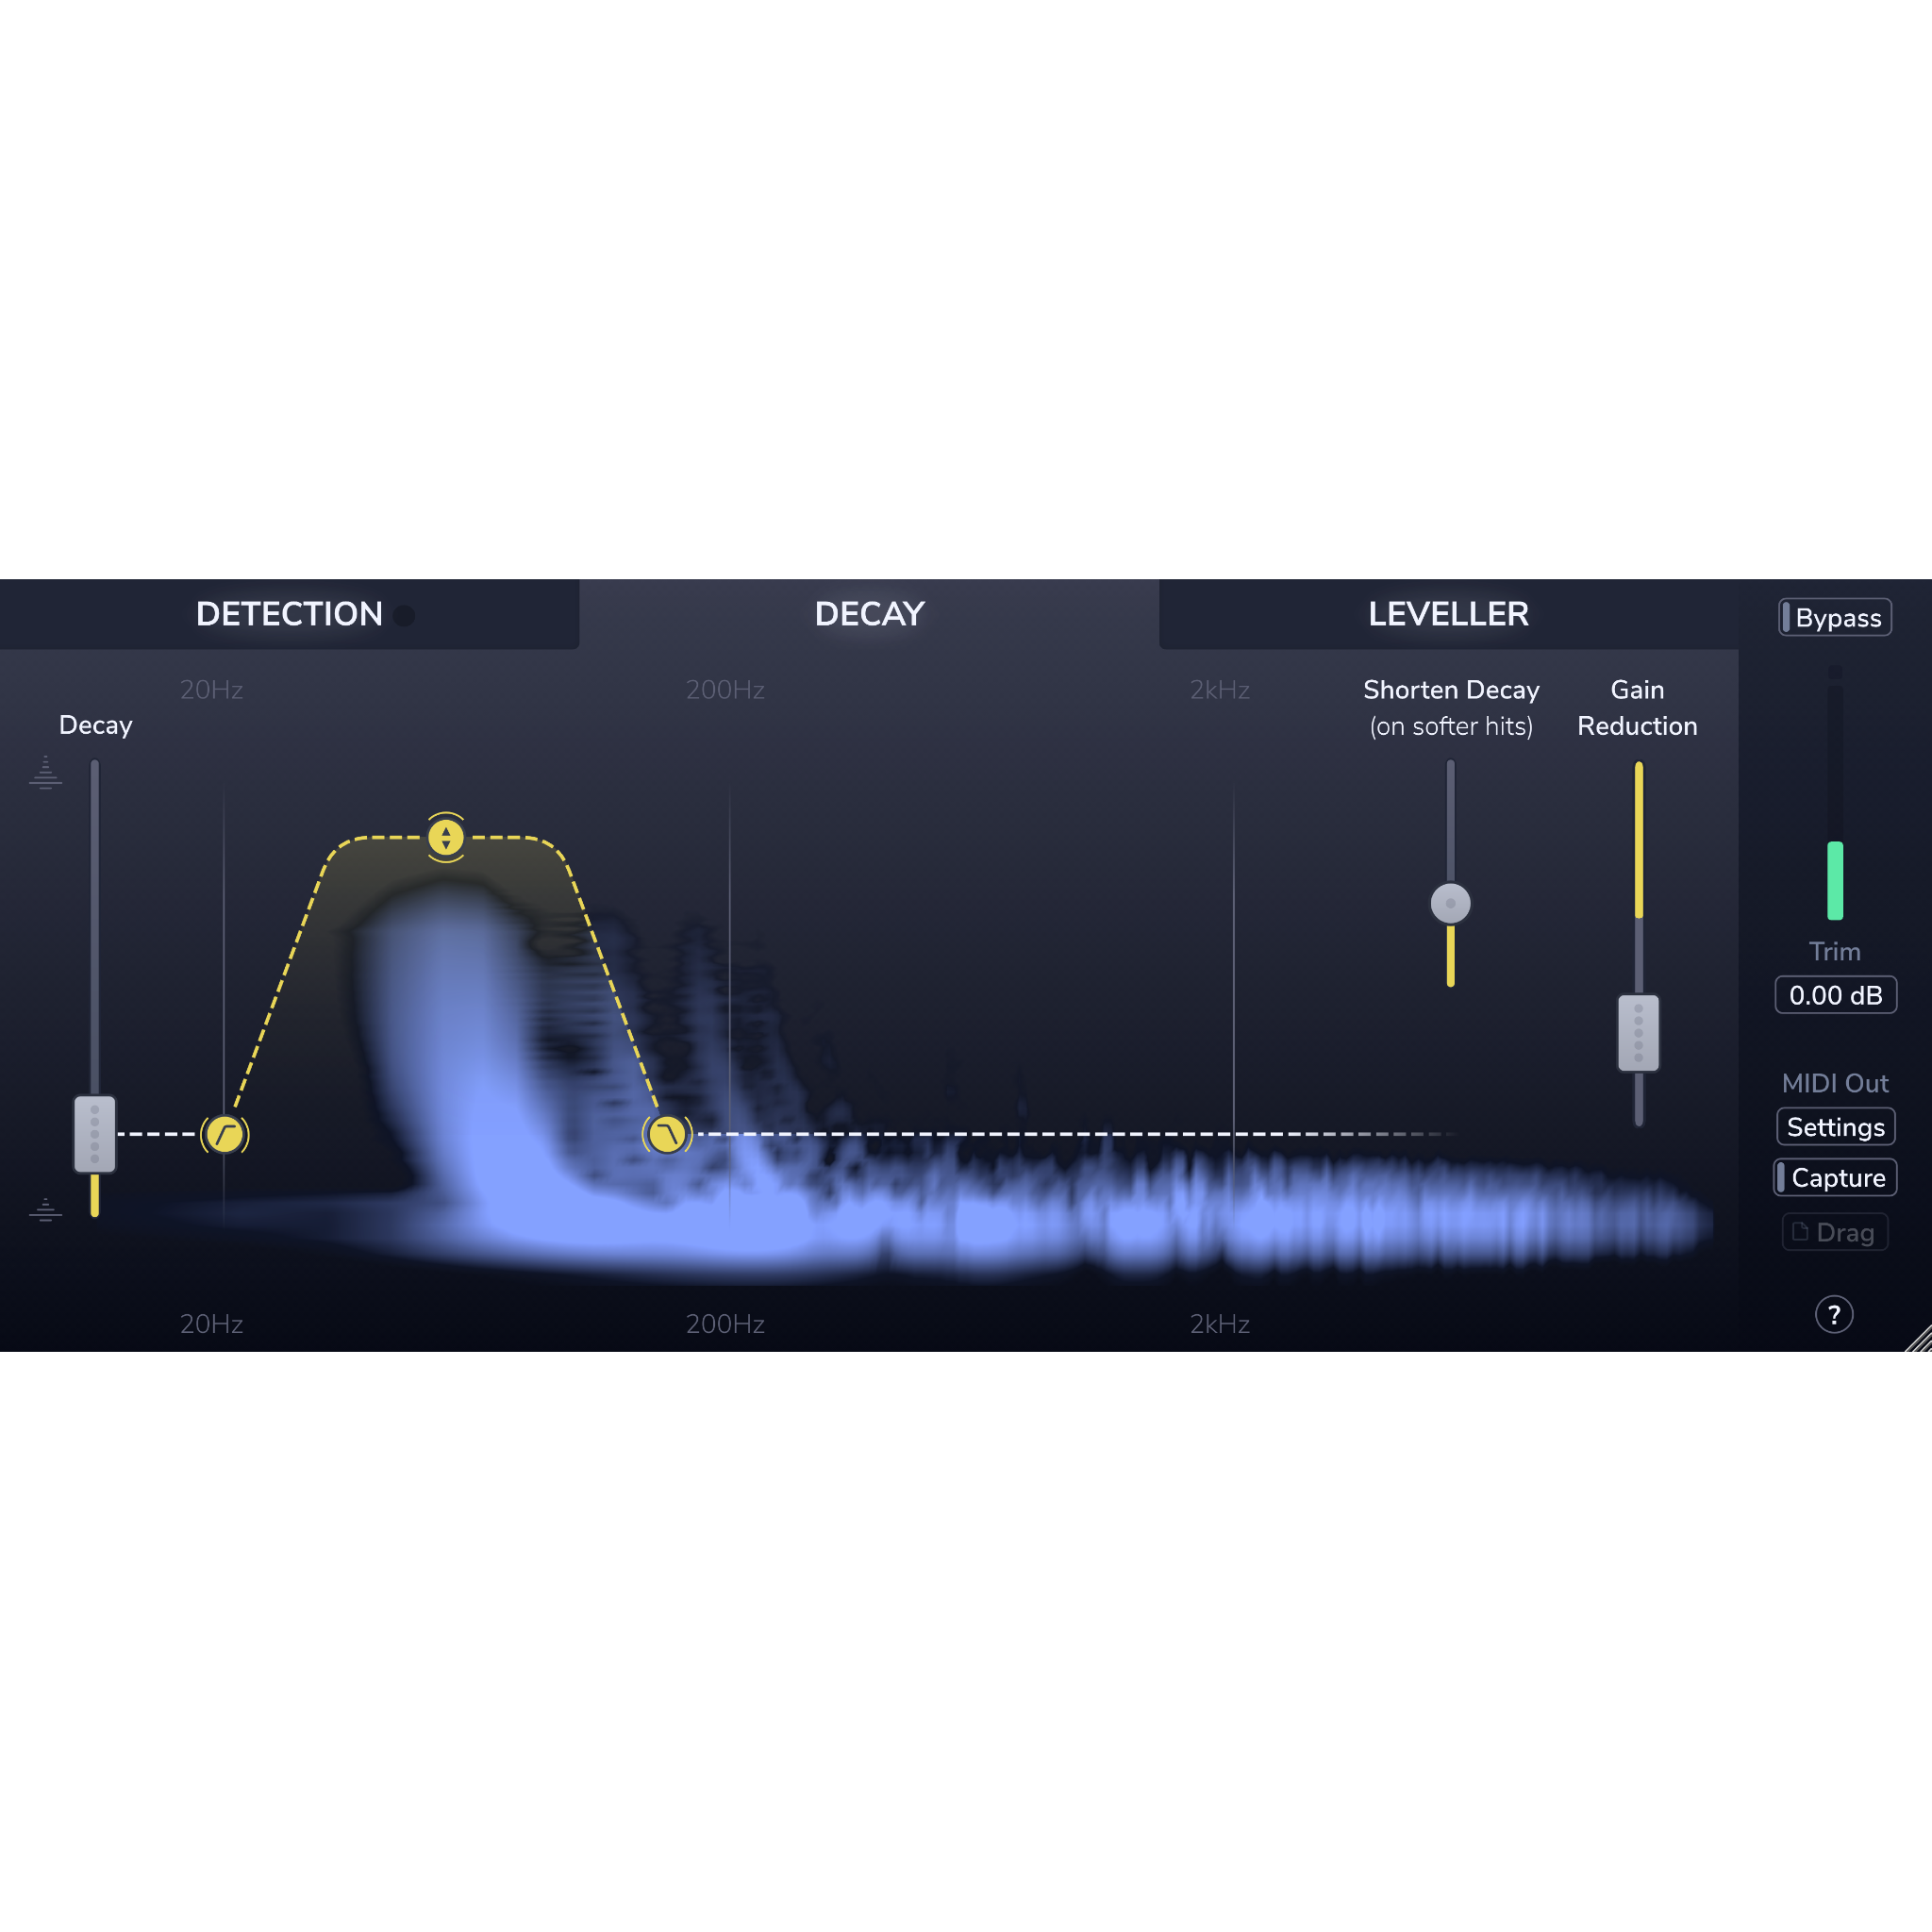Open the LEVELLER tab

1448,614
